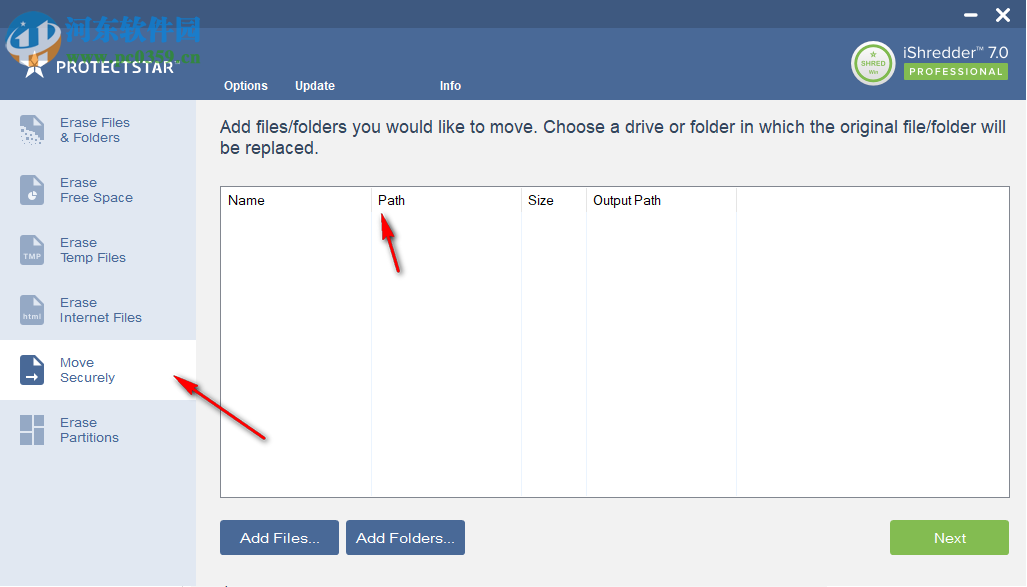1027x587 pixels.
Task: Choose the Erase Internet Files html icon
Action: [32, 310]
